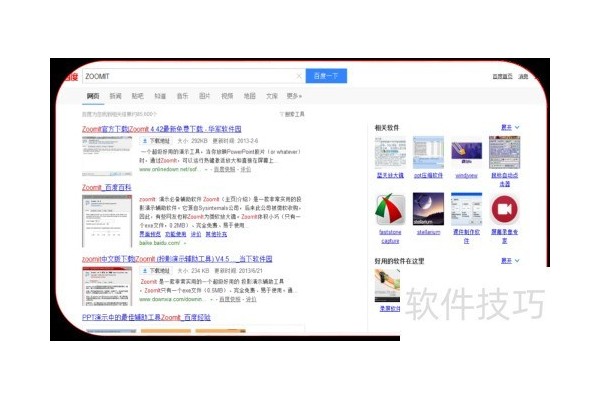The image size is (600, 400).
Task: Switch to the 地图 tab
Action: pos(249,96)
